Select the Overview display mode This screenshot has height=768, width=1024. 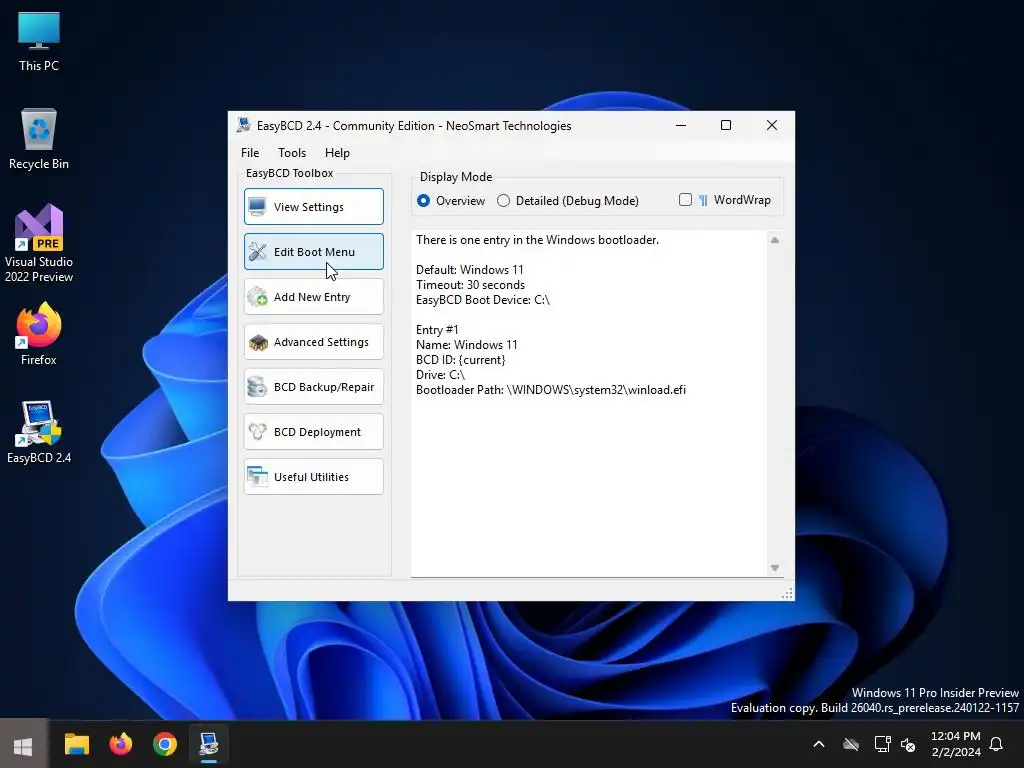pyautogui.click(x=451, y=200)
